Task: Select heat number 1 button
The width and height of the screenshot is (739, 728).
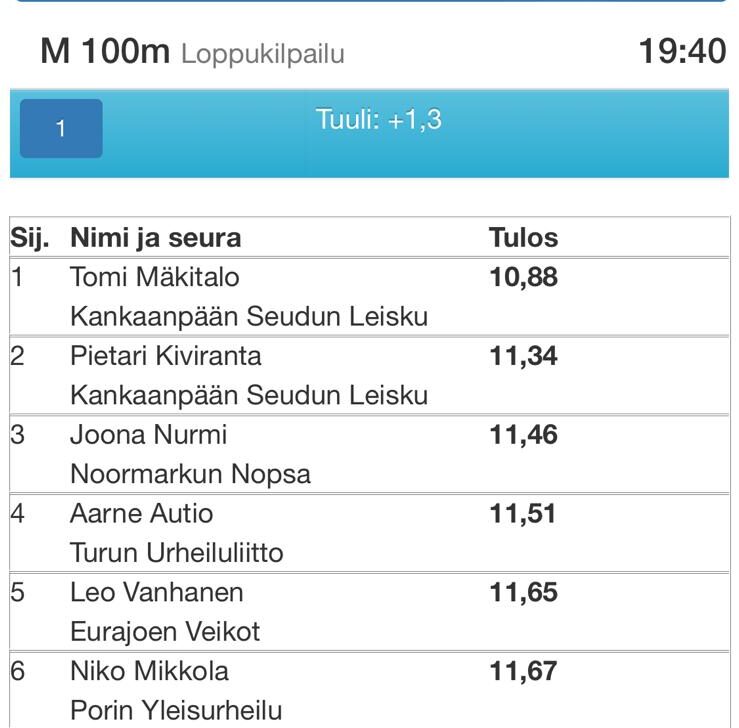Action: tap(61, 128)
